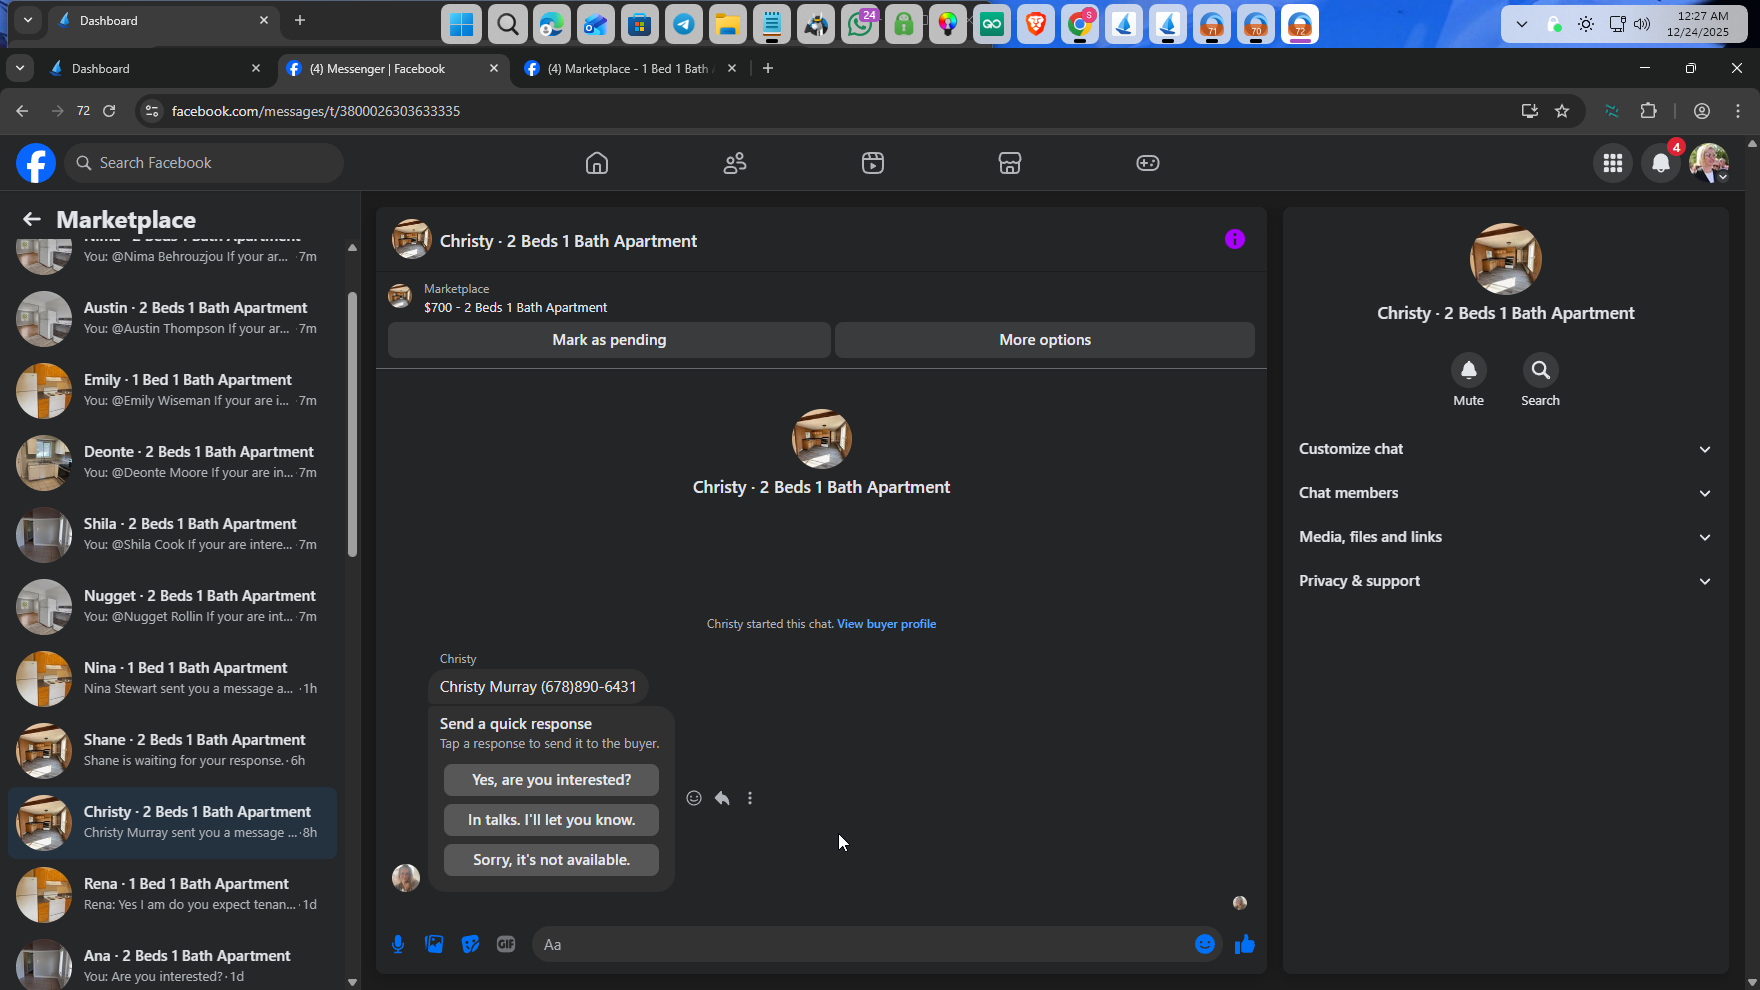Open Nugget 2 Beds 1 Bath conversation
The image size is (1760, 990).
pyautogui.click(x=173, y=606)
